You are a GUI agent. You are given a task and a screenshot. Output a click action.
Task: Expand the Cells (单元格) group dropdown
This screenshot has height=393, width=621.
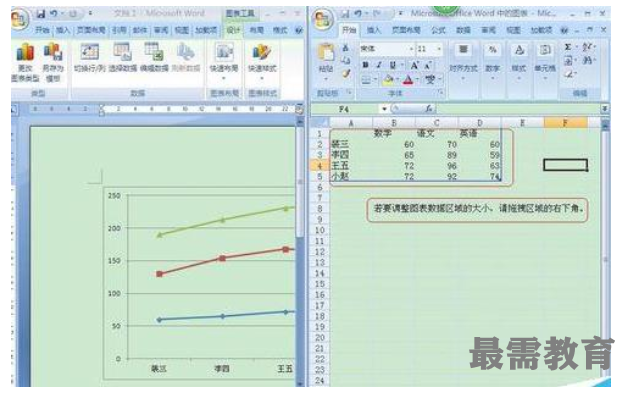(545, 78)
